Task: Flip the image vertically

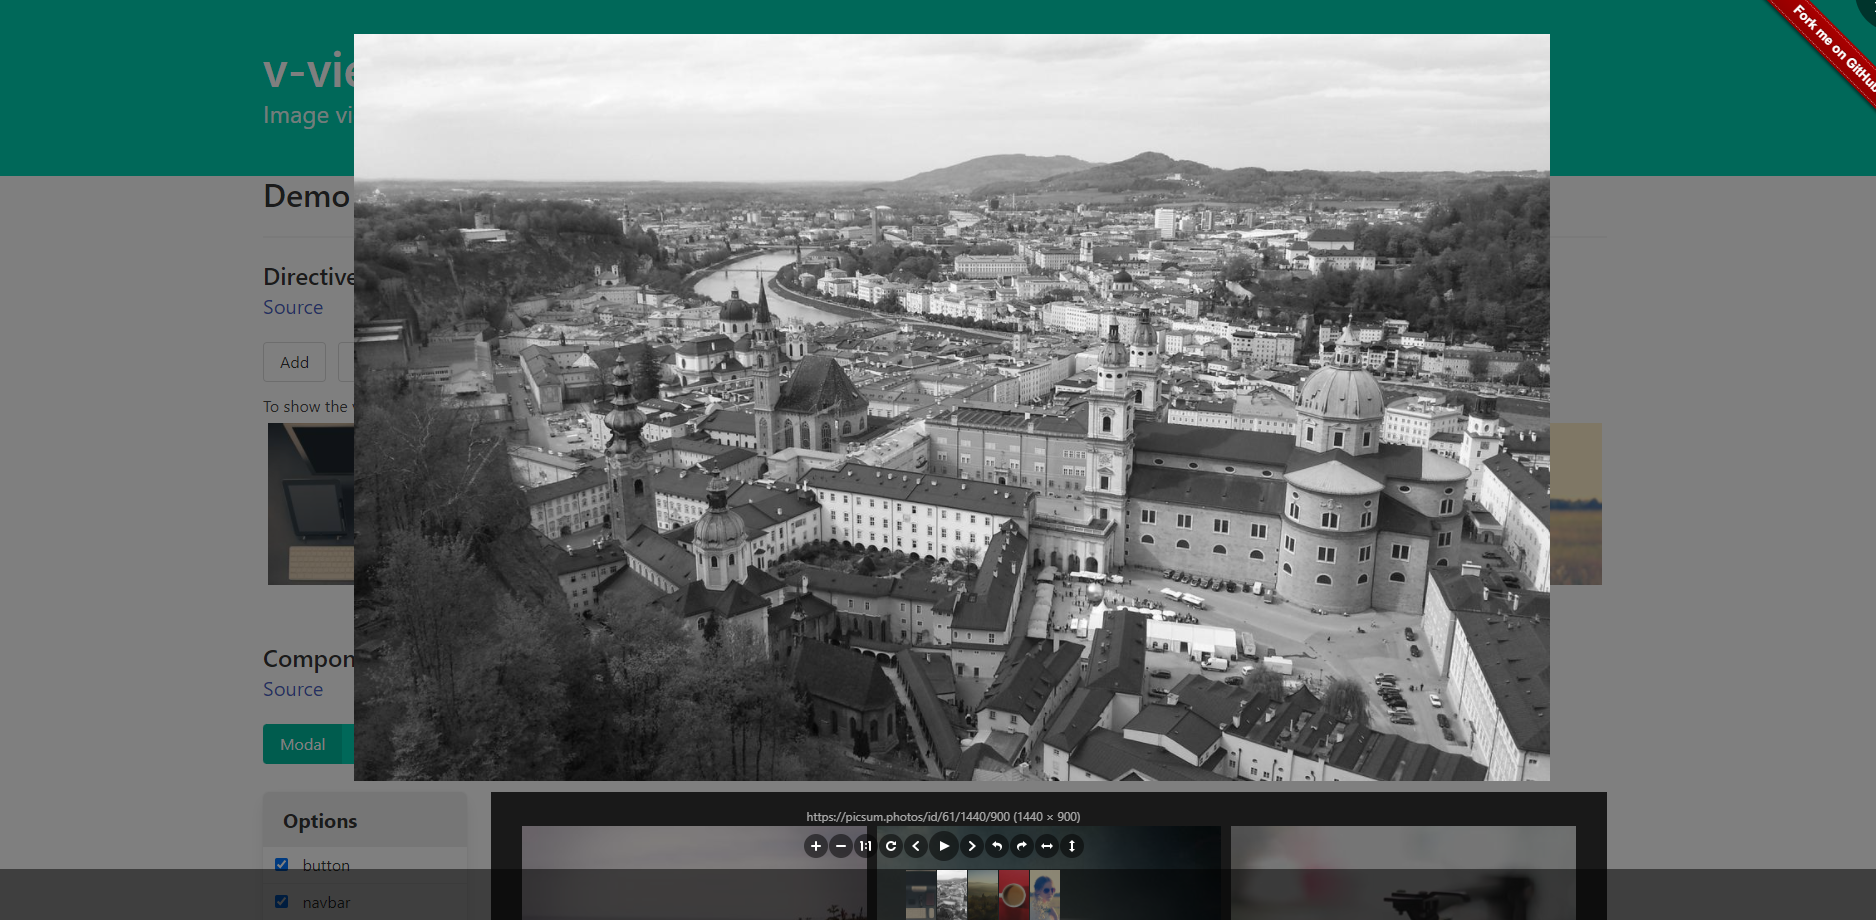Action: (x=1072, y=846)
